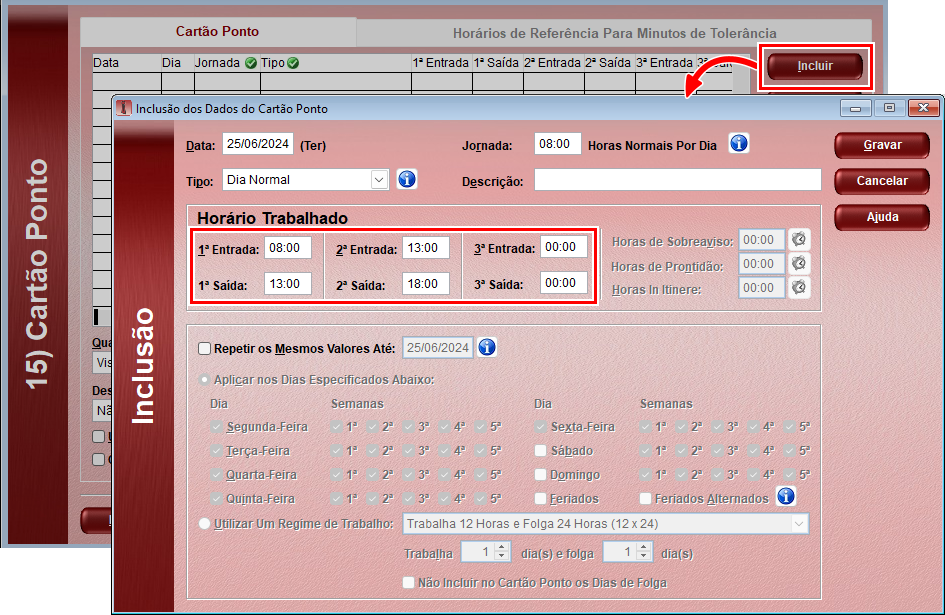945x615 pixels.
Task: Click the 2ª Saída column header in table
Action: tap(608, 63)
